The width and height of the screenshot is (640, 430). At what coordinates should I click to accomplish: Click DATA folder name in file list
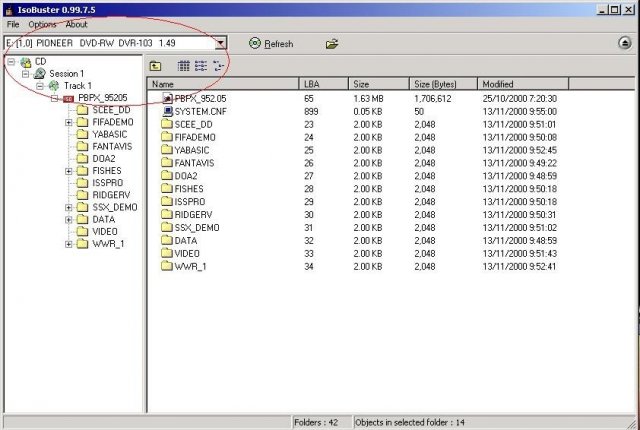(x=186, y=241)
